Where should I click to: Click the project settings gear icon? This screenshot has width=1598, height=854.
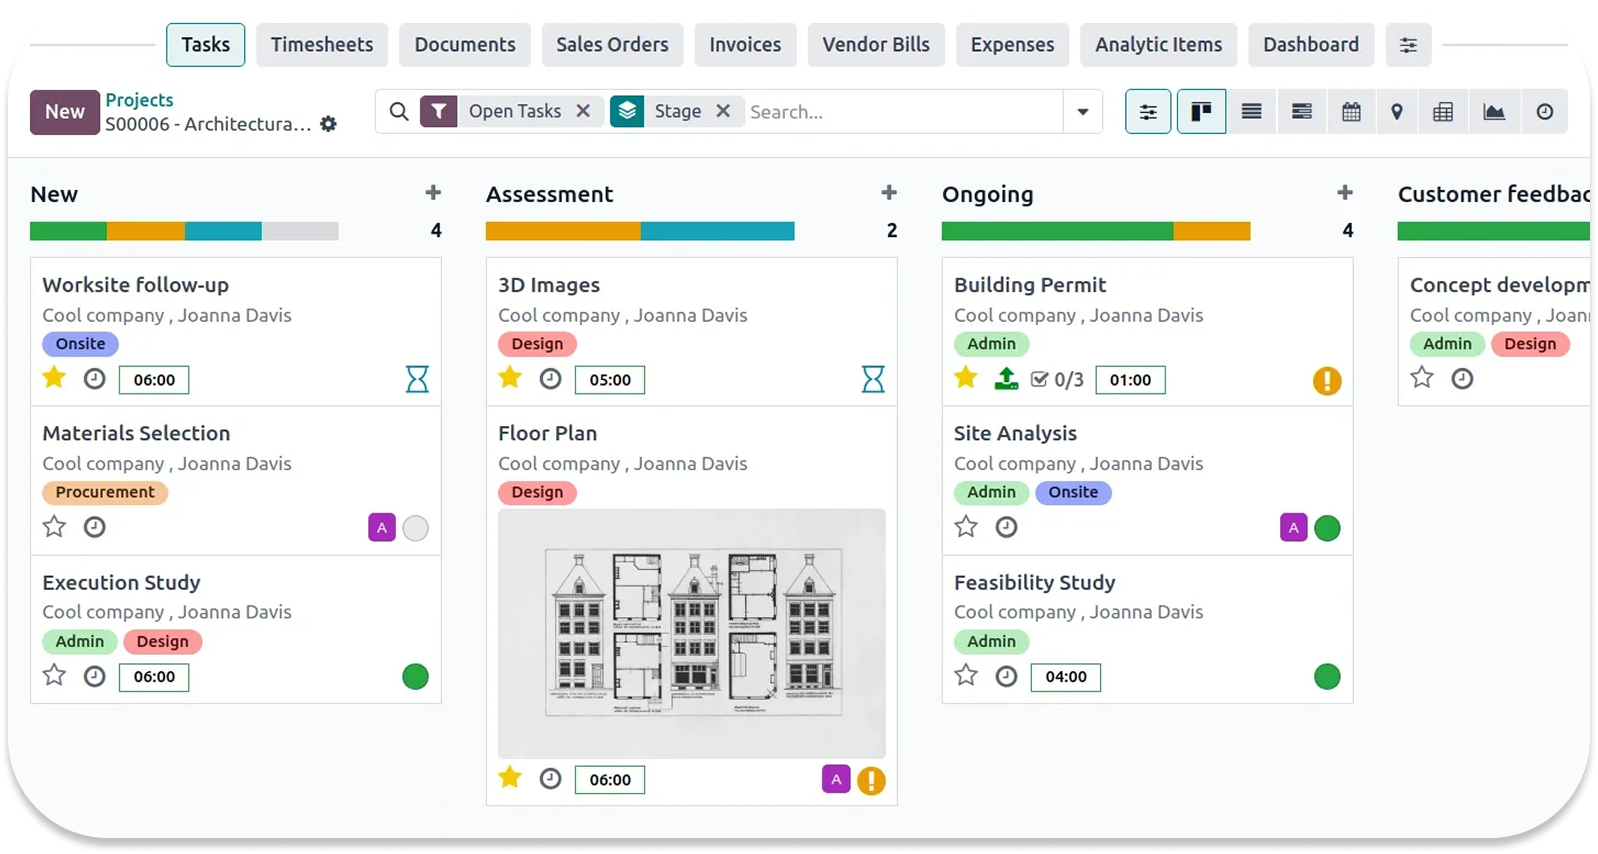coord(328,124)
